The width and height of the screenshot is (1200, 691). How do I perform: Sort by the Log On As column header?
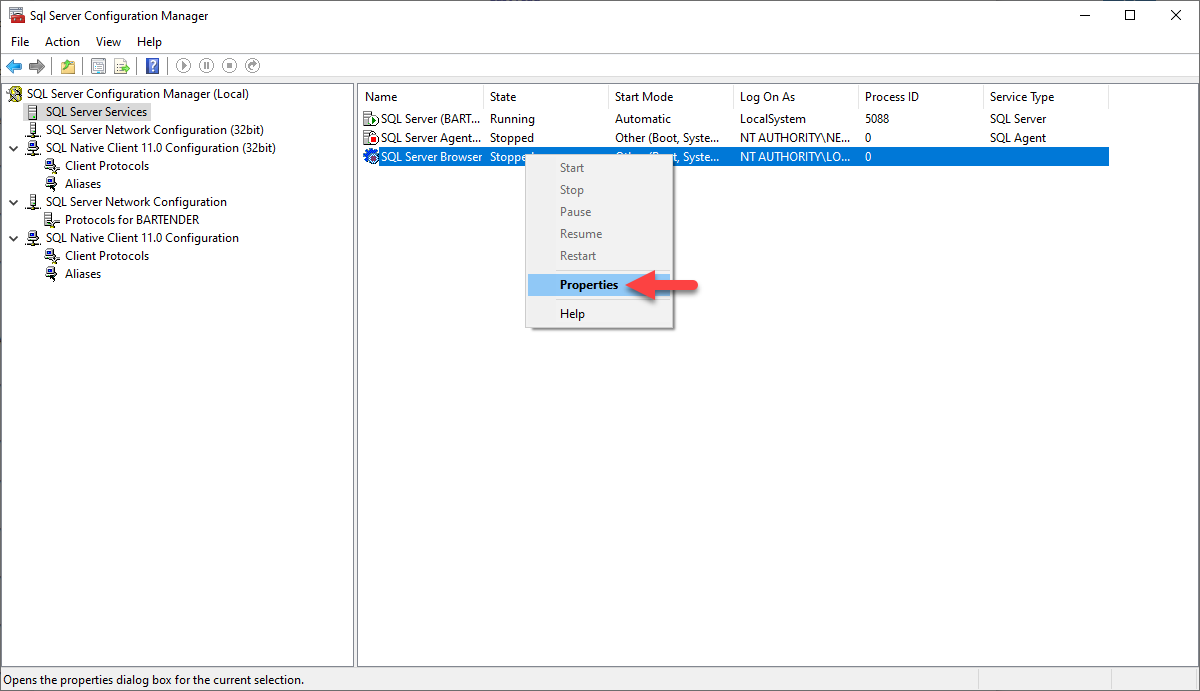796,97
